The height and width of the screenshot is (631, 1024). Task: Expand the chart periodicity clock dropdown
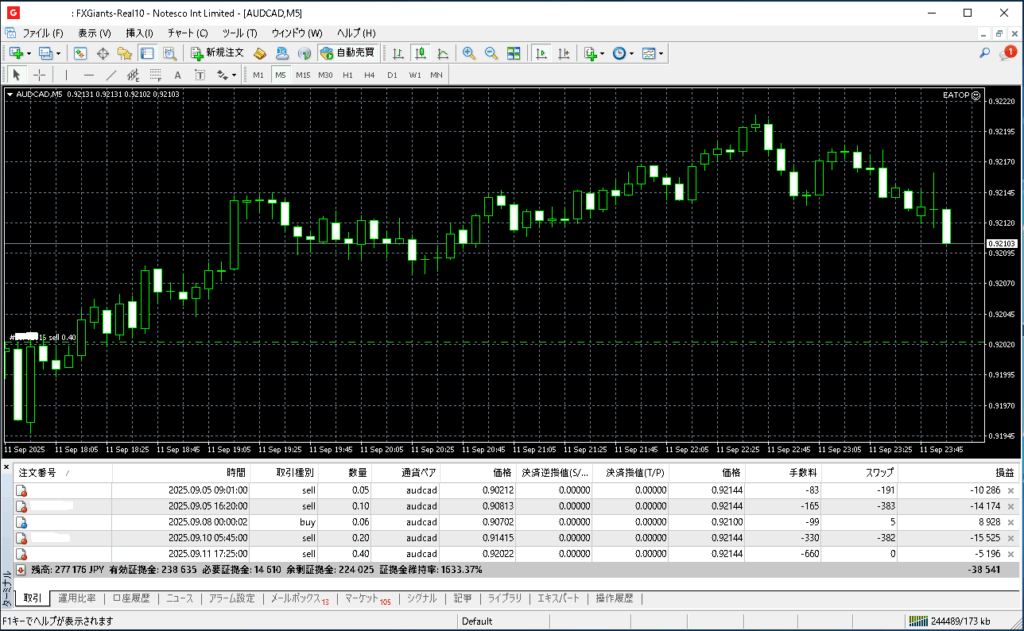[x=631, y=53]
